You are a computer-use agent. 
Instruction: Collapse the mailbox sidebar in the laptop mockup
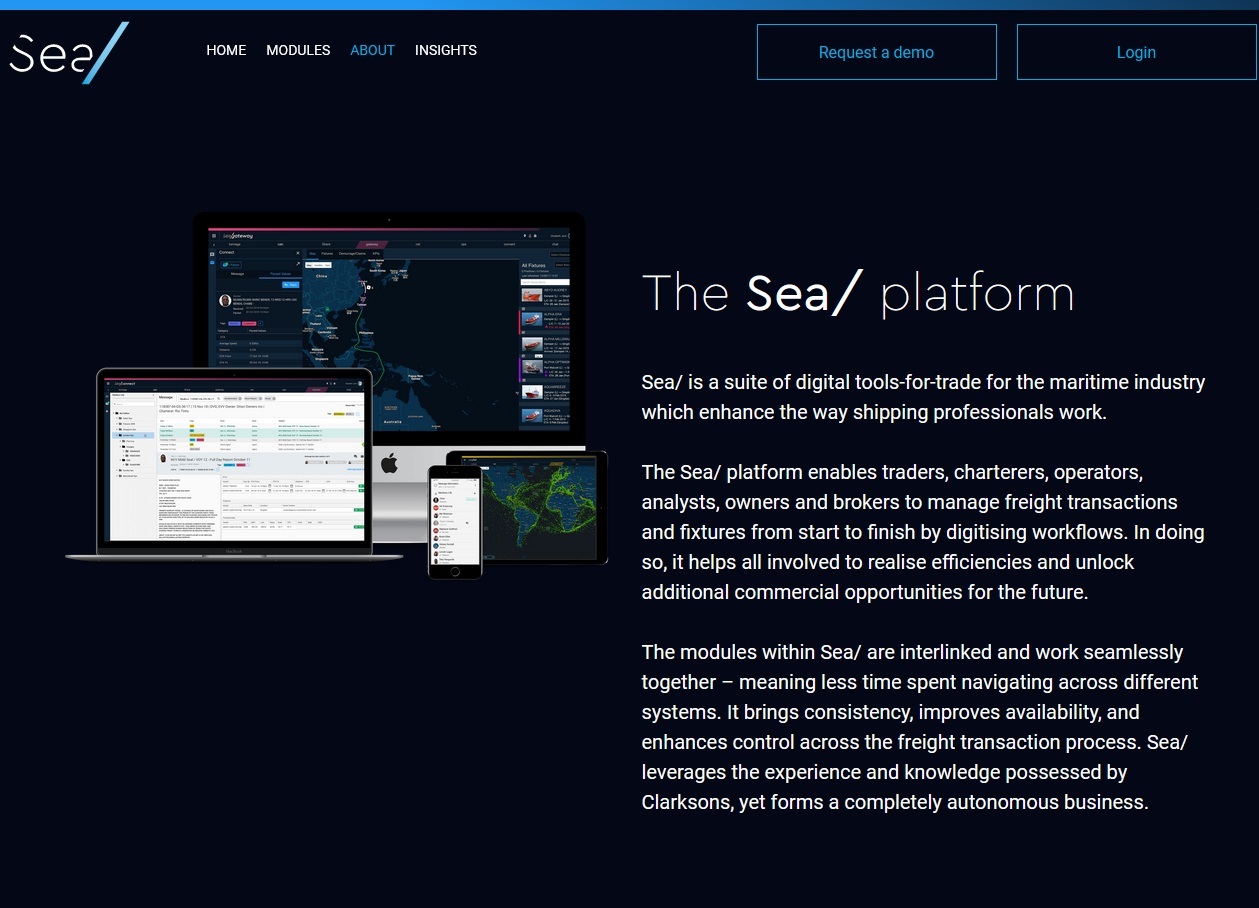click(152, 395)
